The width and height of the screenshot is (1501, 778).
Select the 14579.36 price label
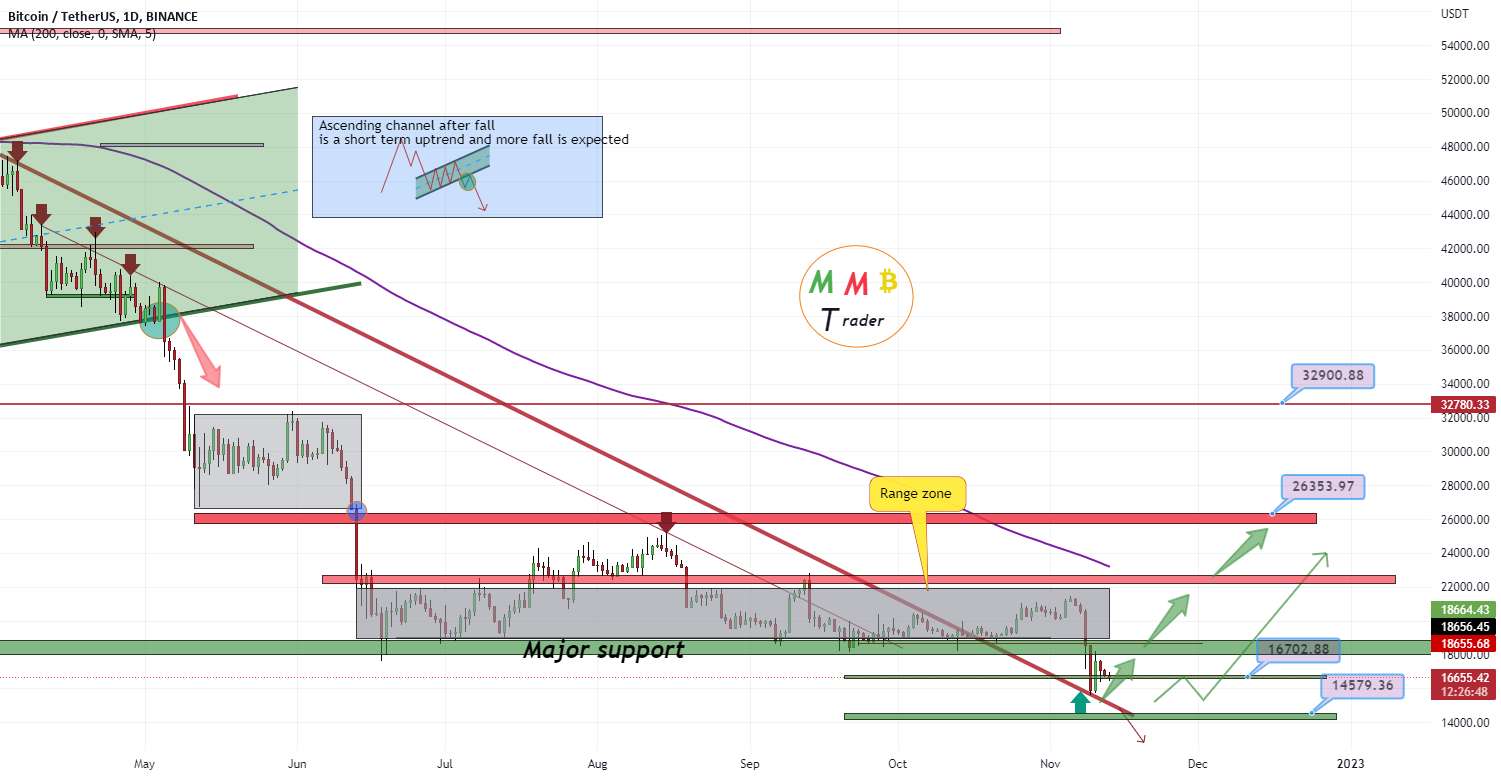(1362, 686)
